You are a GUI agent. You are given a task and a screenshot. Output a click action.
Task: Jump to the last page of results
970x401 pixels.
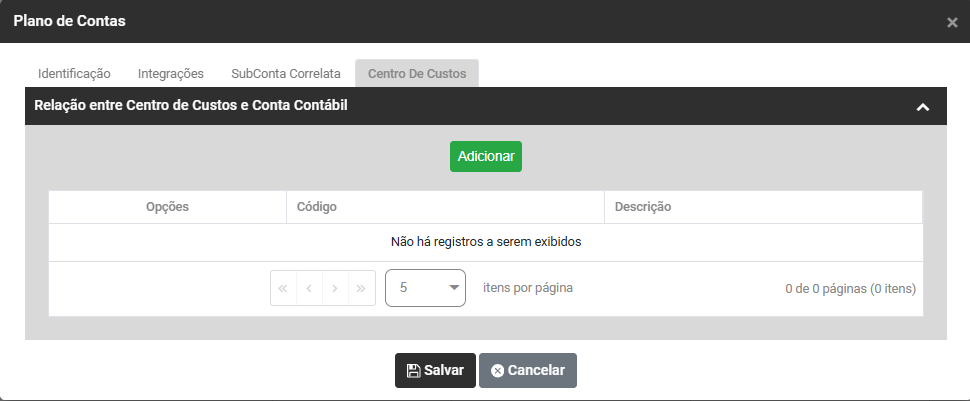361,288
